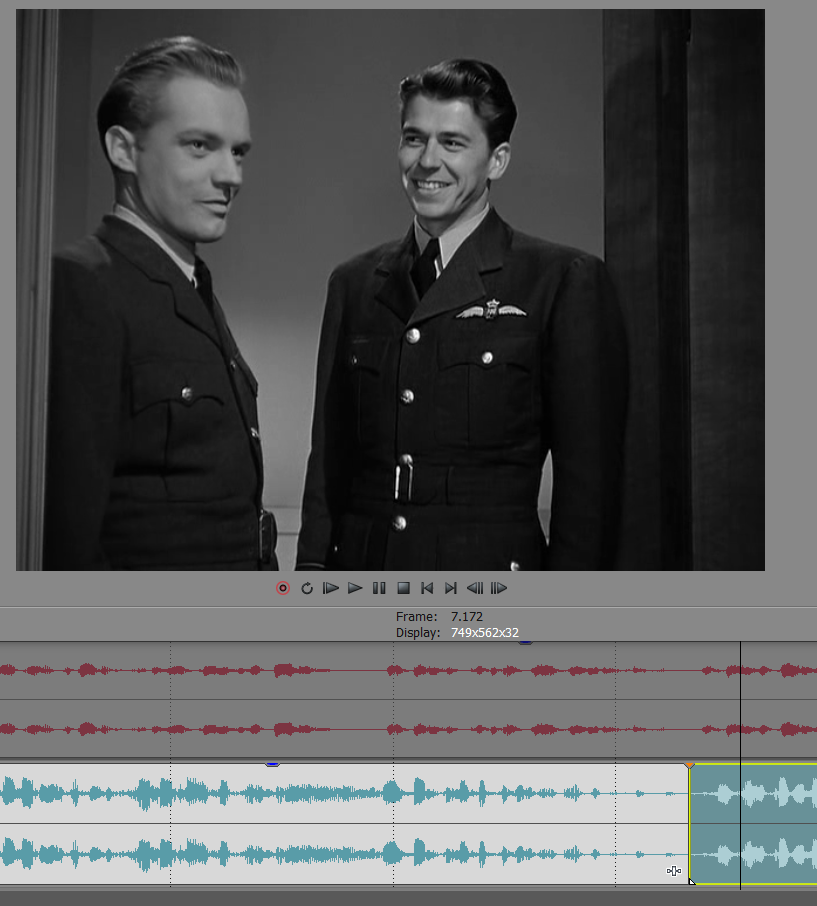Click the blue marker above the red audio track
817x906 pixels.
point(525,642)
